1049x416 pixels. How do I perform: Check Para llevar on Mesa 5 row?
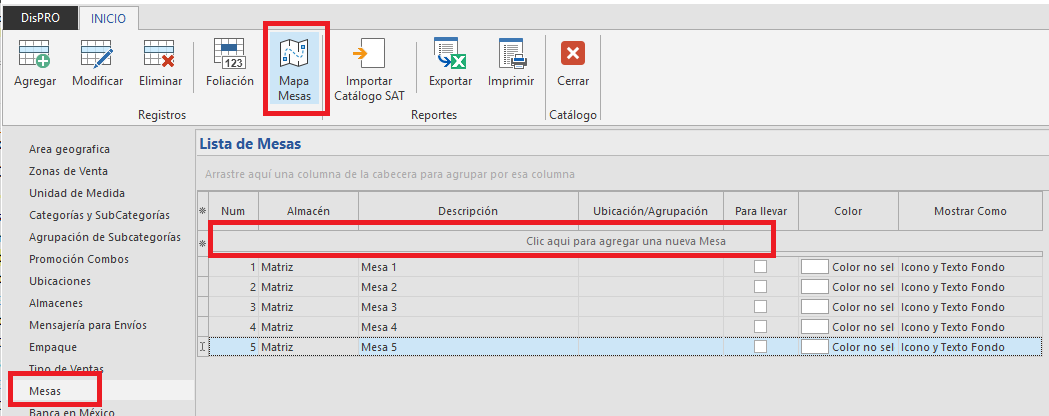tap(761, 346)
